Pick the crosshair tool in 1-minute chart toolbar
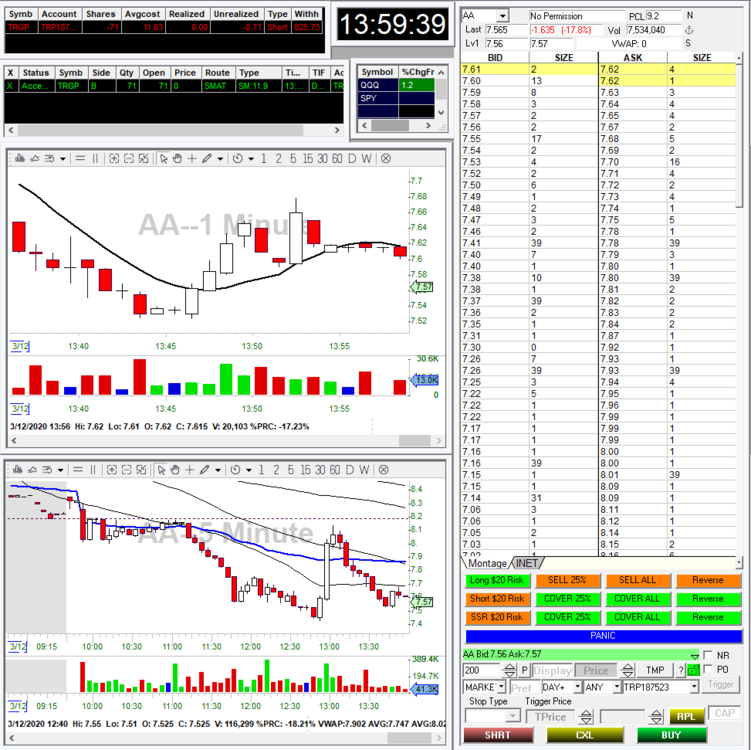 coord(191,159)
